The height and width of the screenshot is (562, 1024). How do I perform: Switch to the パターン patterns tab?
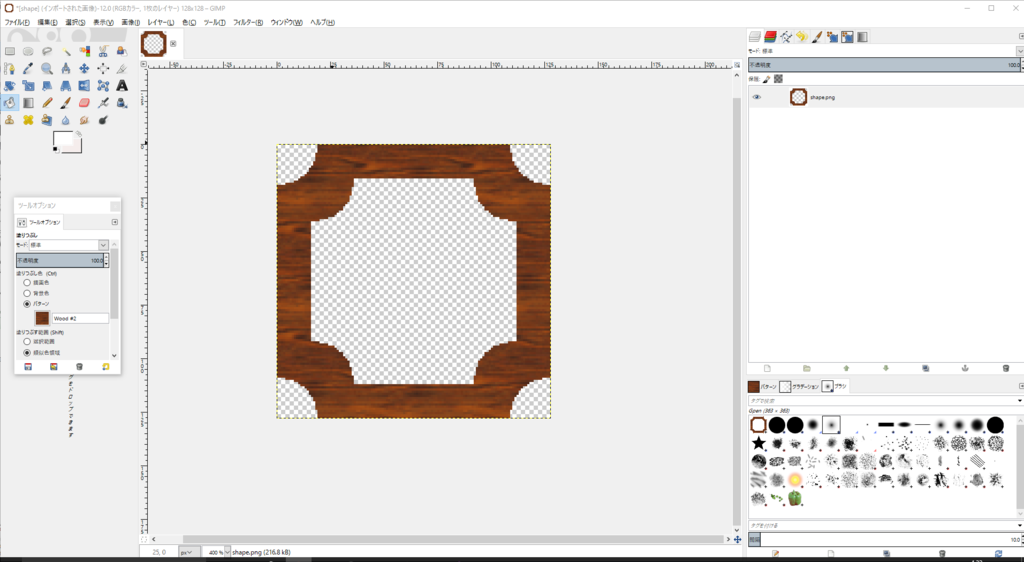(763, 386)
